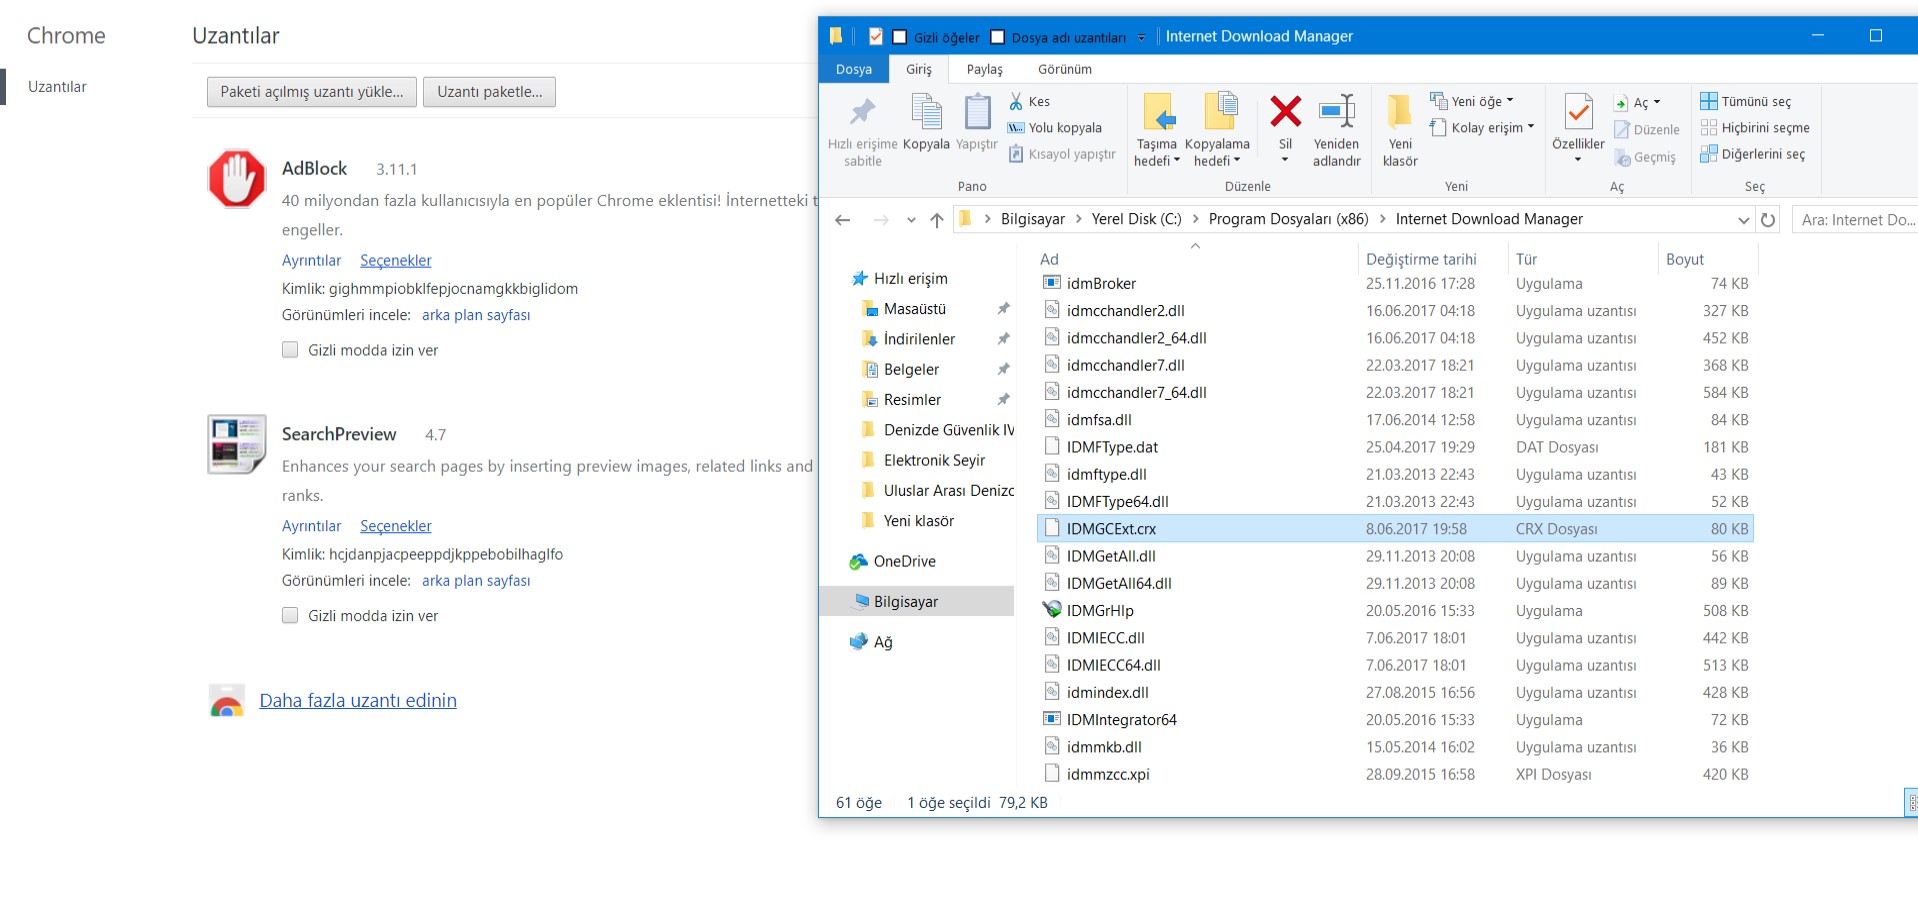Click Program Dosyaları (x86) in the path
This screenshot has height=914, width=1918.
(x=1288, y=219)
